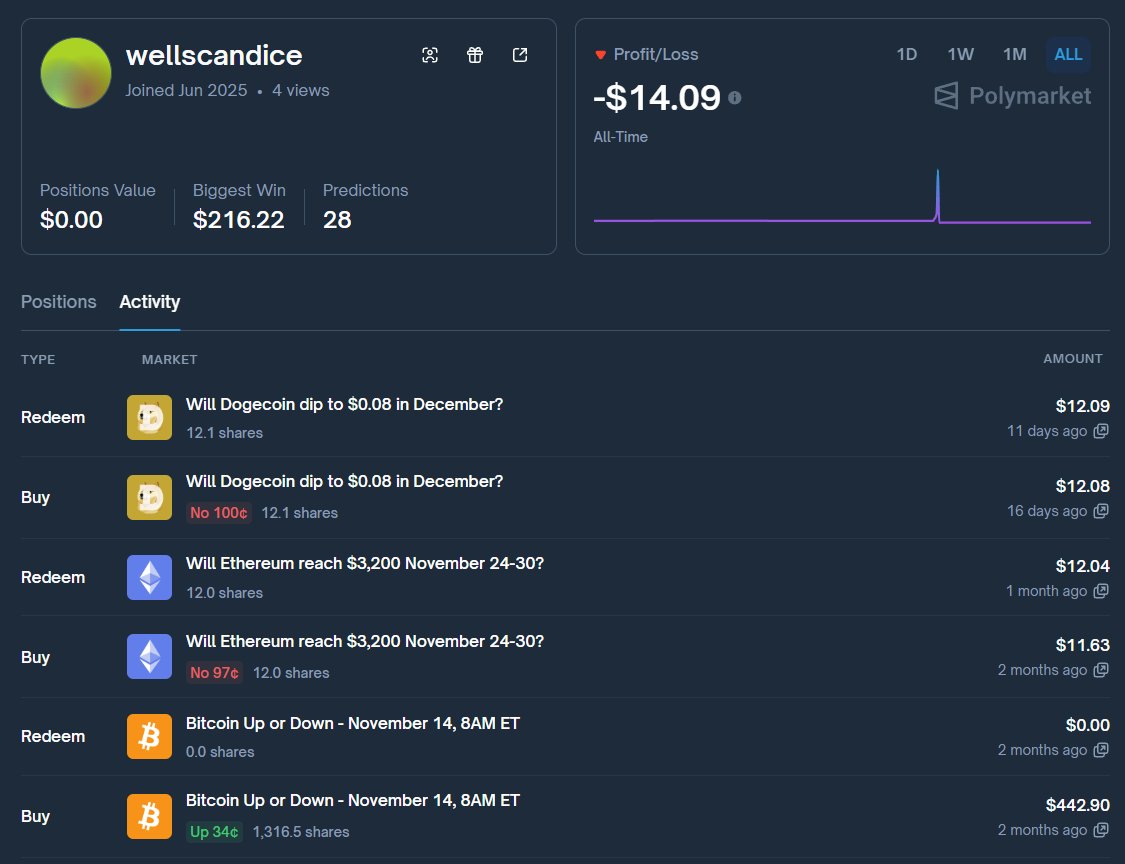Viewport: 1125px width, 864px height.
Task: Click the TYPE column header
Action: point(38,360)
